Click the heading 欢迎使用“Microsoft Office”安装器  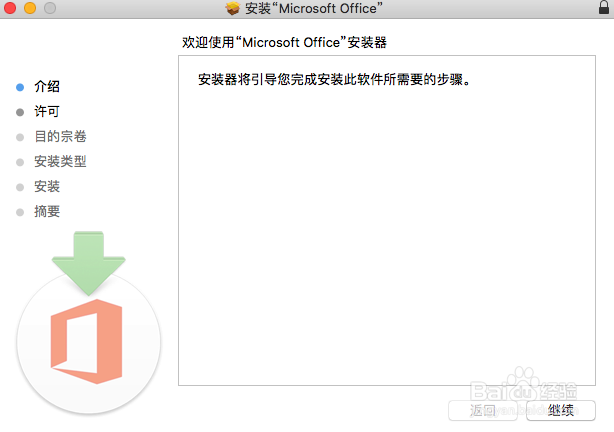284,42
